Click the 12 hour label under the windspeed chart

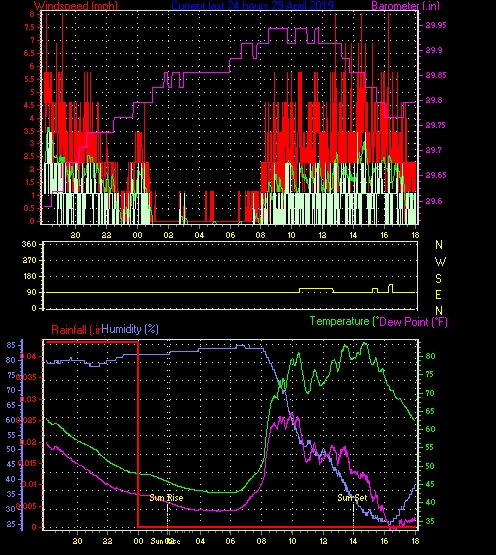click(322, 235)
